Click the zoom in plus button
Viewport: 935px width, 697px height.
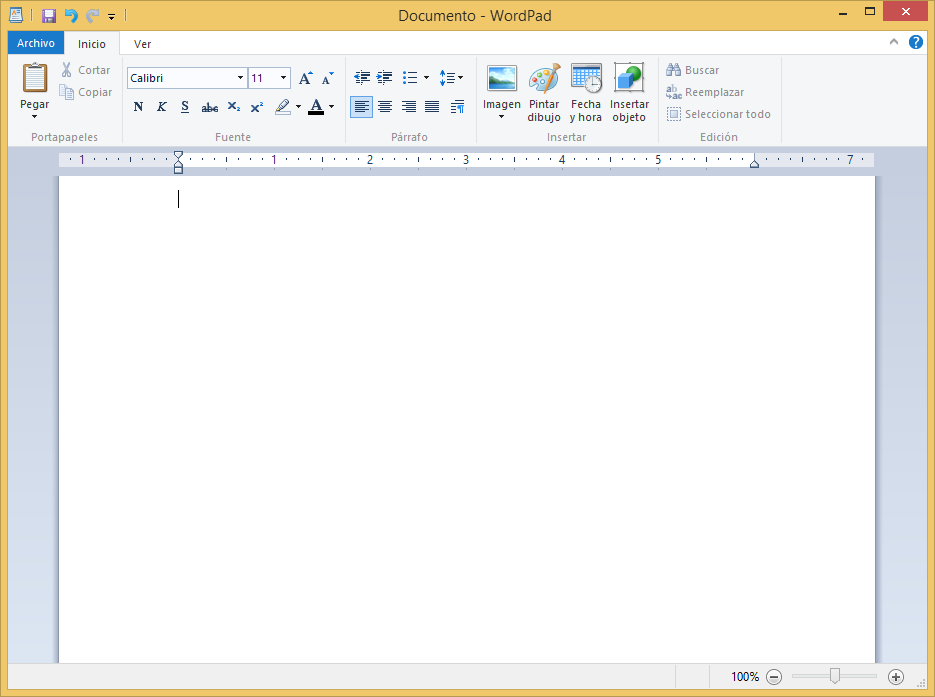(896, 677)
